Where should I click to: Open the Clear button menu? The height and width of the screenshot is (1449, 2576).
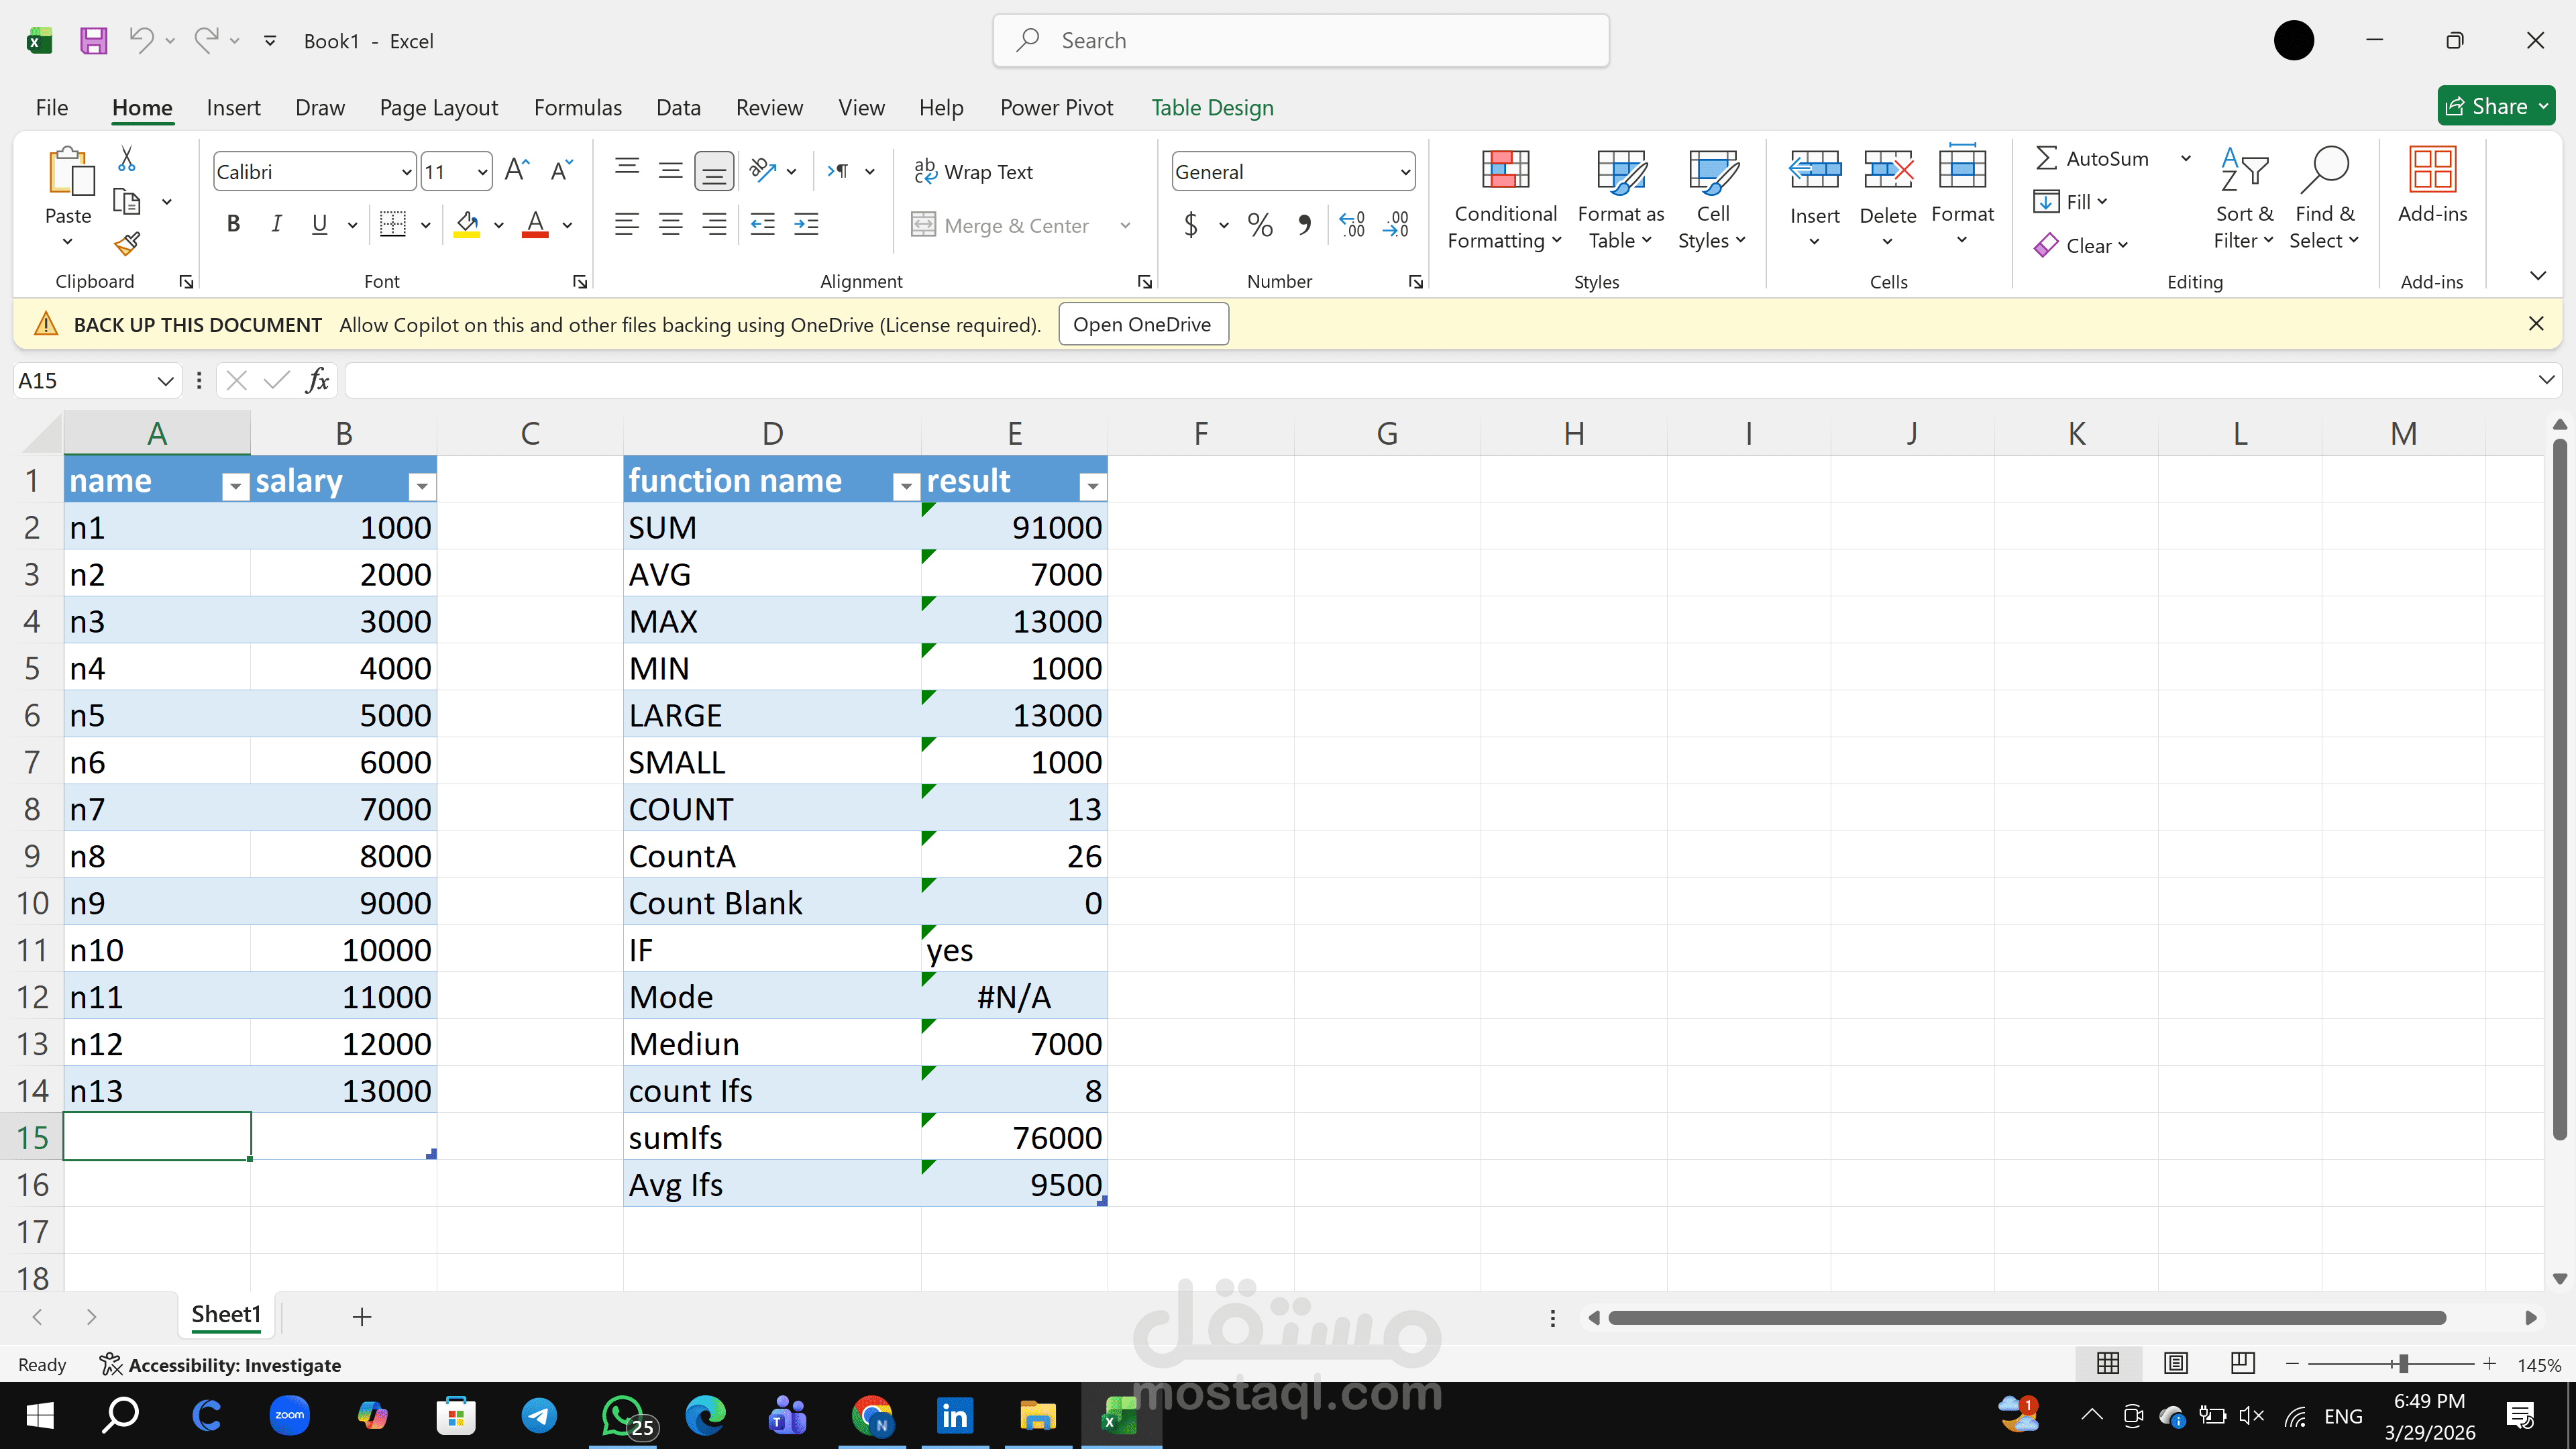click(2081, 245)
